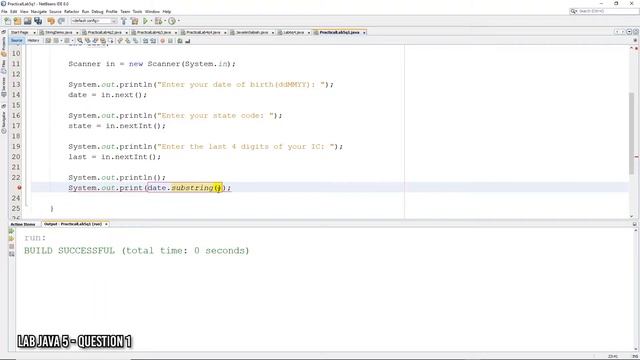
Task: Click the Stop Macro Recording icon
Action: 170,41
